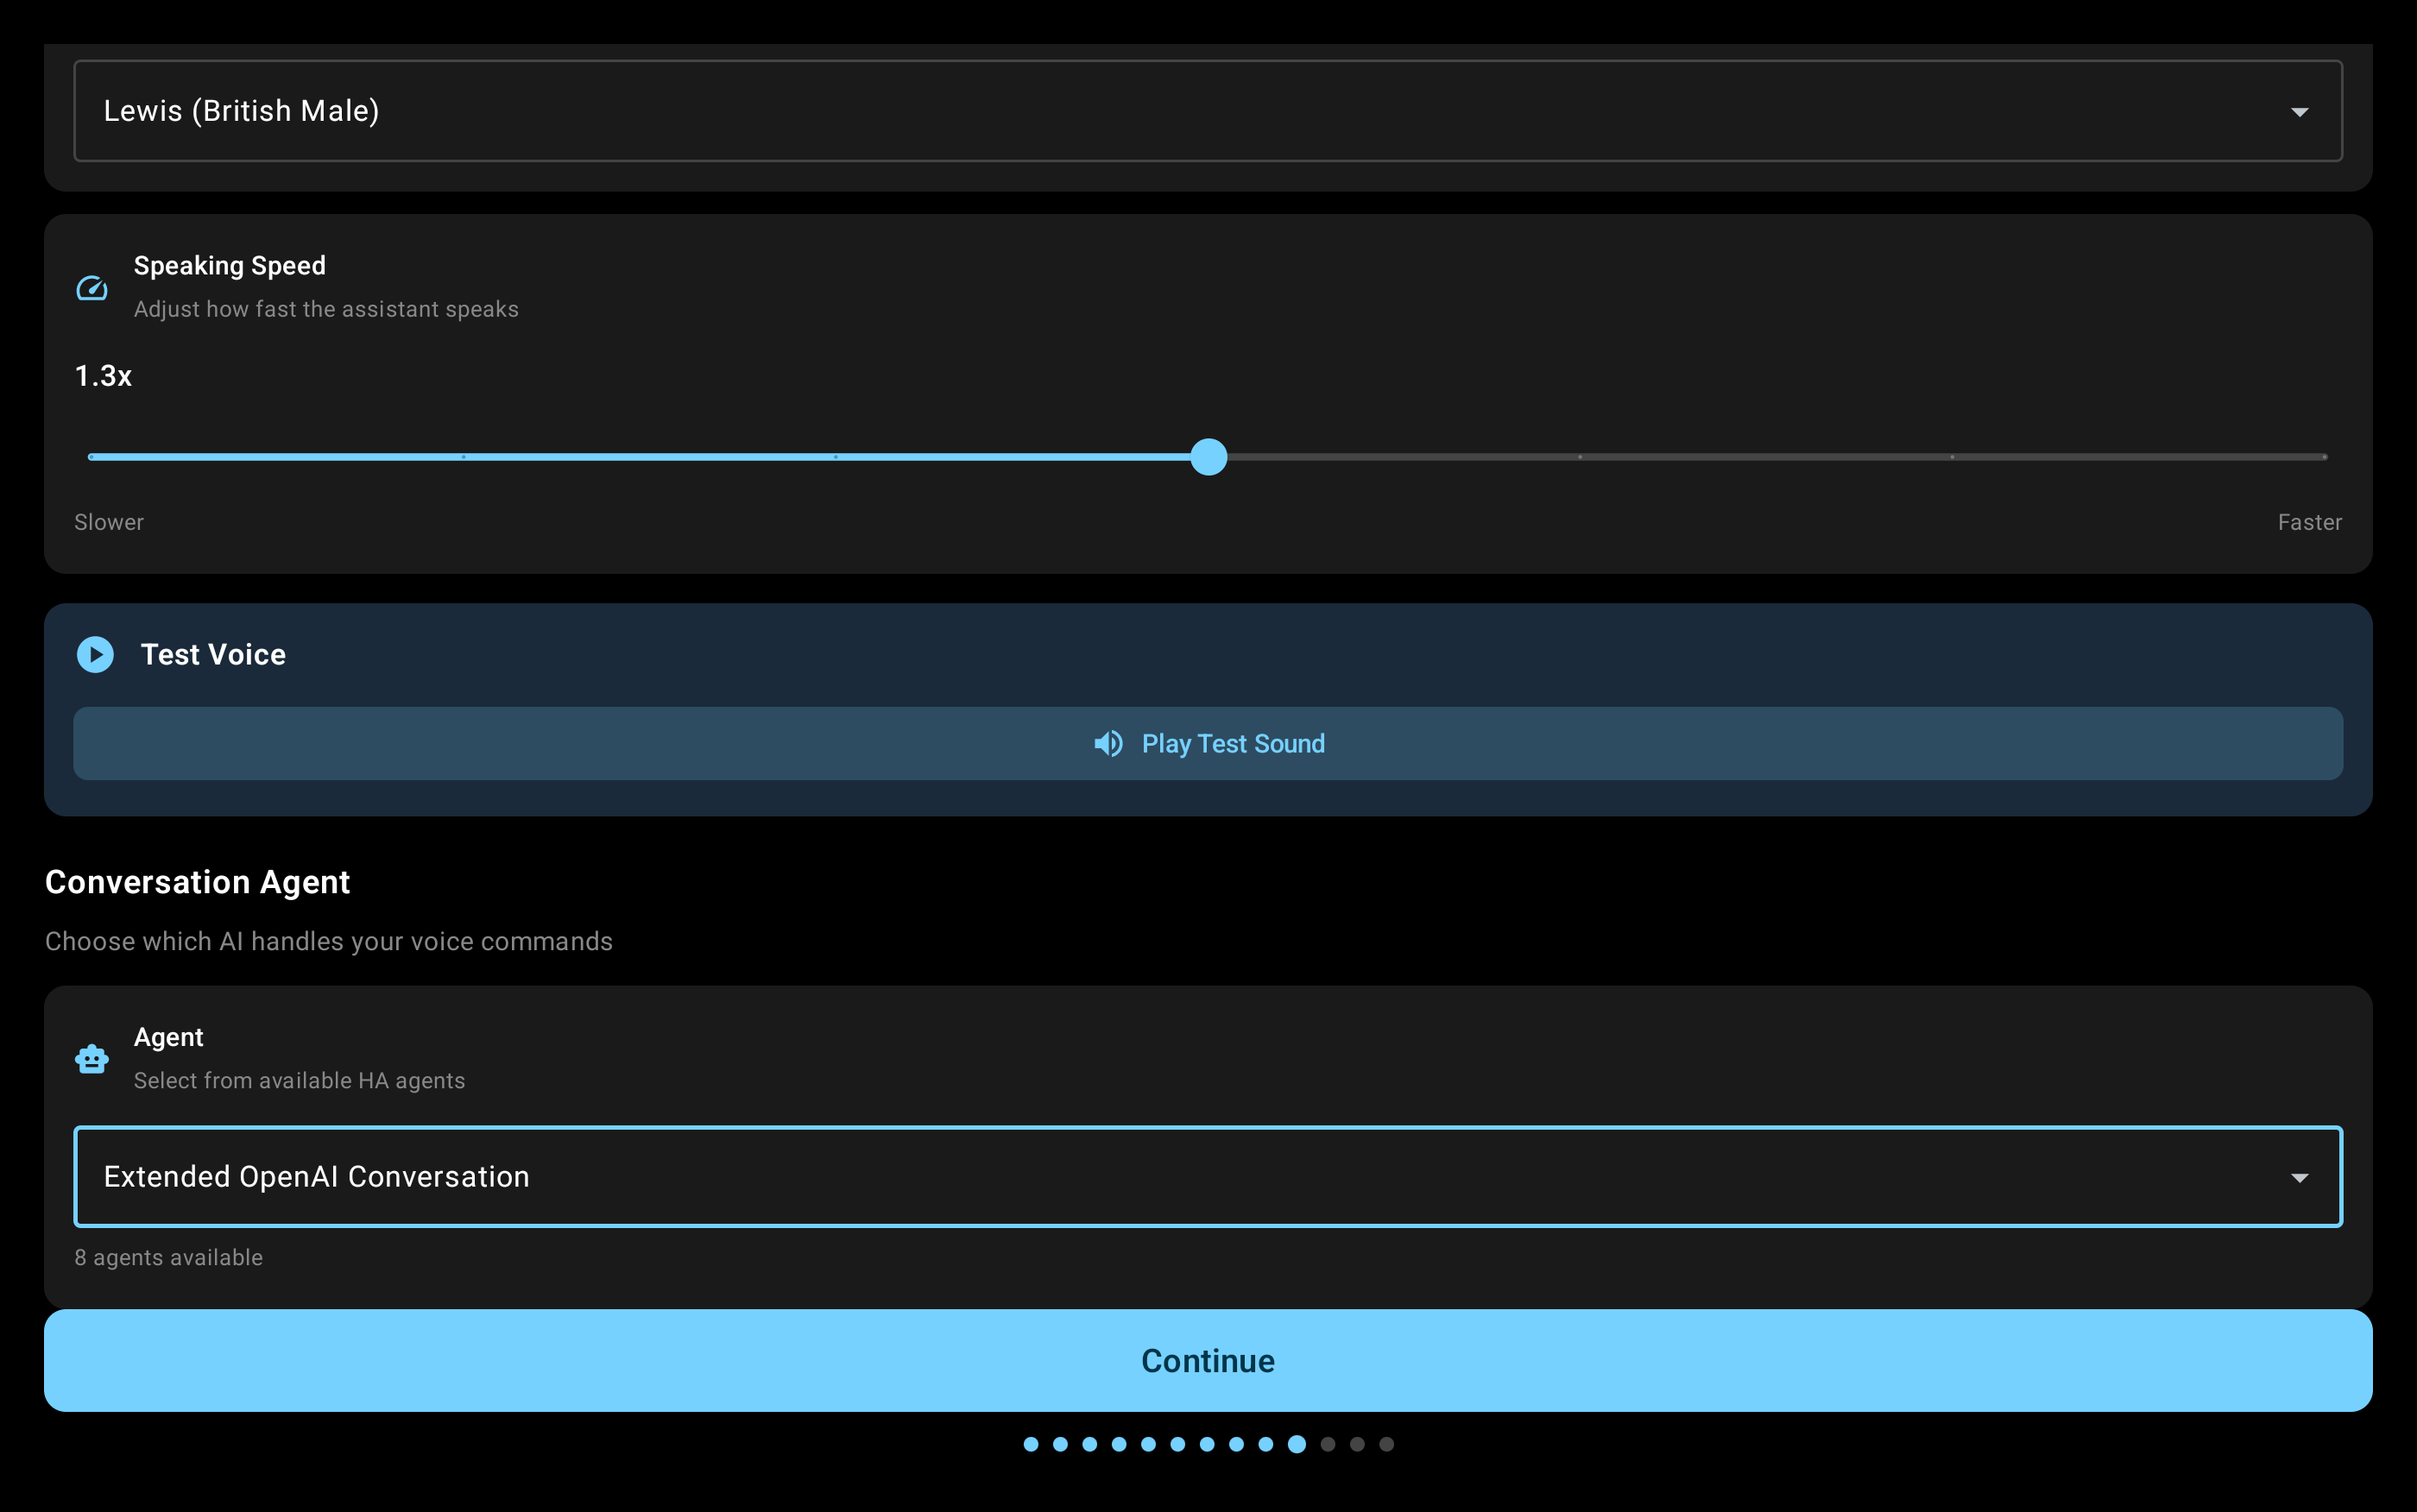Click the Test Voice heading
Viewport: 2417px width, 1512px height.
click(x=213, y=655)
